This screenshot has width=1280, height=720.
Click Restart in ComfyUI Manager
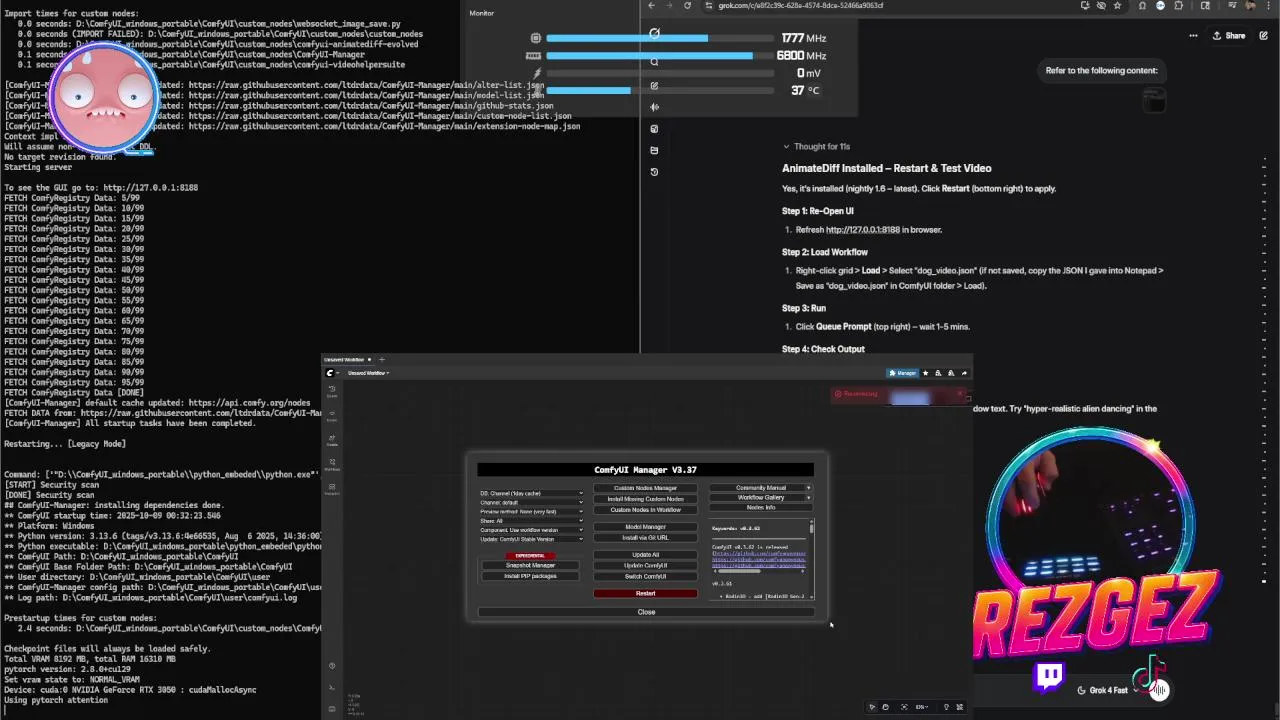click(x=645, y=593)
